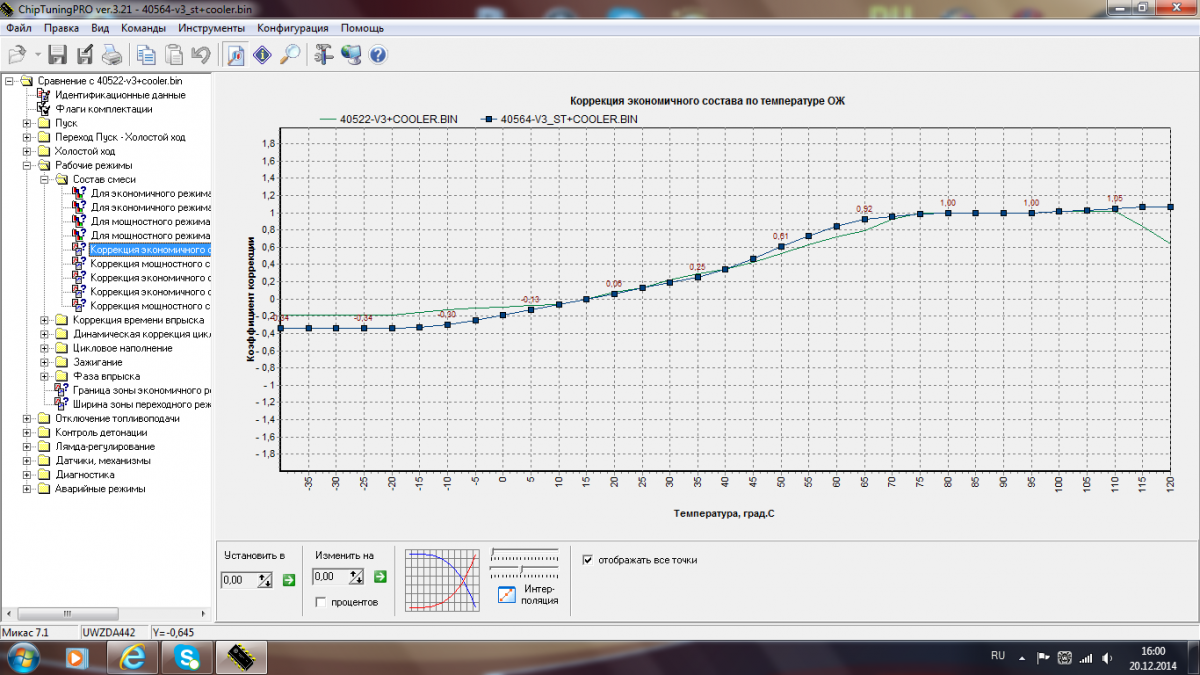The width and height of the screenshot is (1200, 675).
Task: Click green arrow next to Изменить на
Action: point(380,576)
